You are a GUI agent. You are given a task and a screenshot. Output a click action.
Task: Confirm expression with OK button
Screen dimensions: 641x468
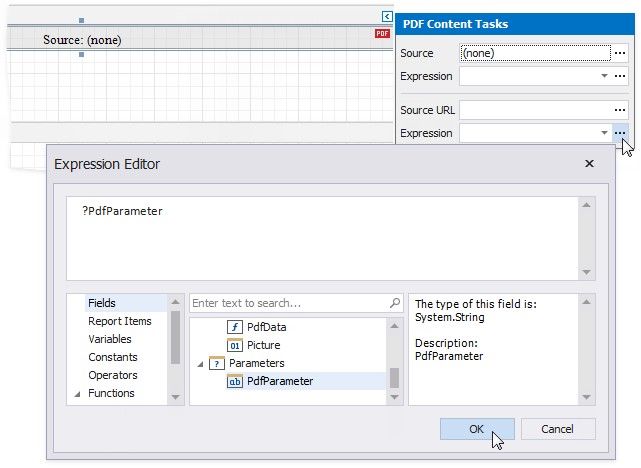477,429
